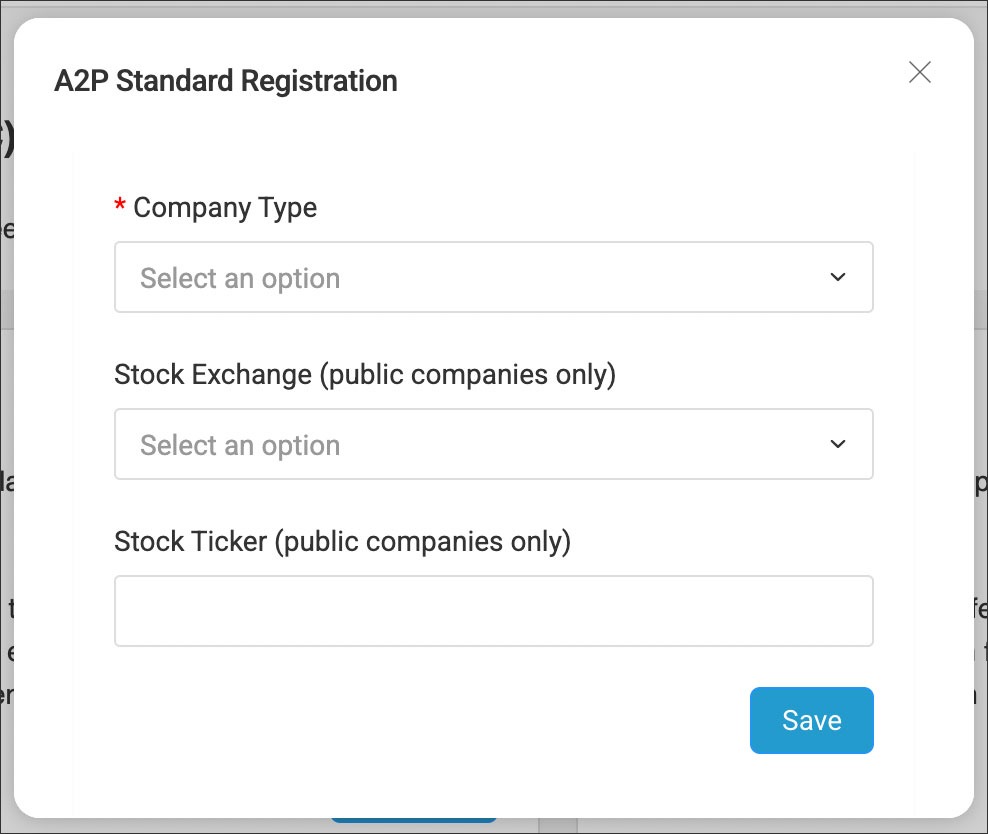Click the Stock Ticker field label
988x834 pixels.
(x=190, y=542)
